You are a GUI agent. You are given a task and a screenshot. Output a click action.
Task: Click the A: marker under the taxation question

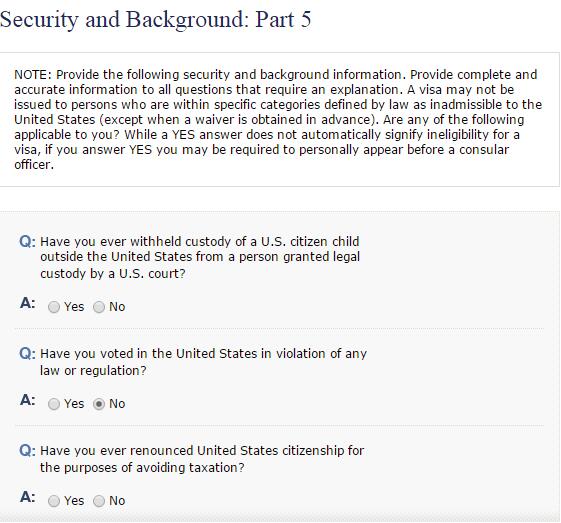(28, 497)
